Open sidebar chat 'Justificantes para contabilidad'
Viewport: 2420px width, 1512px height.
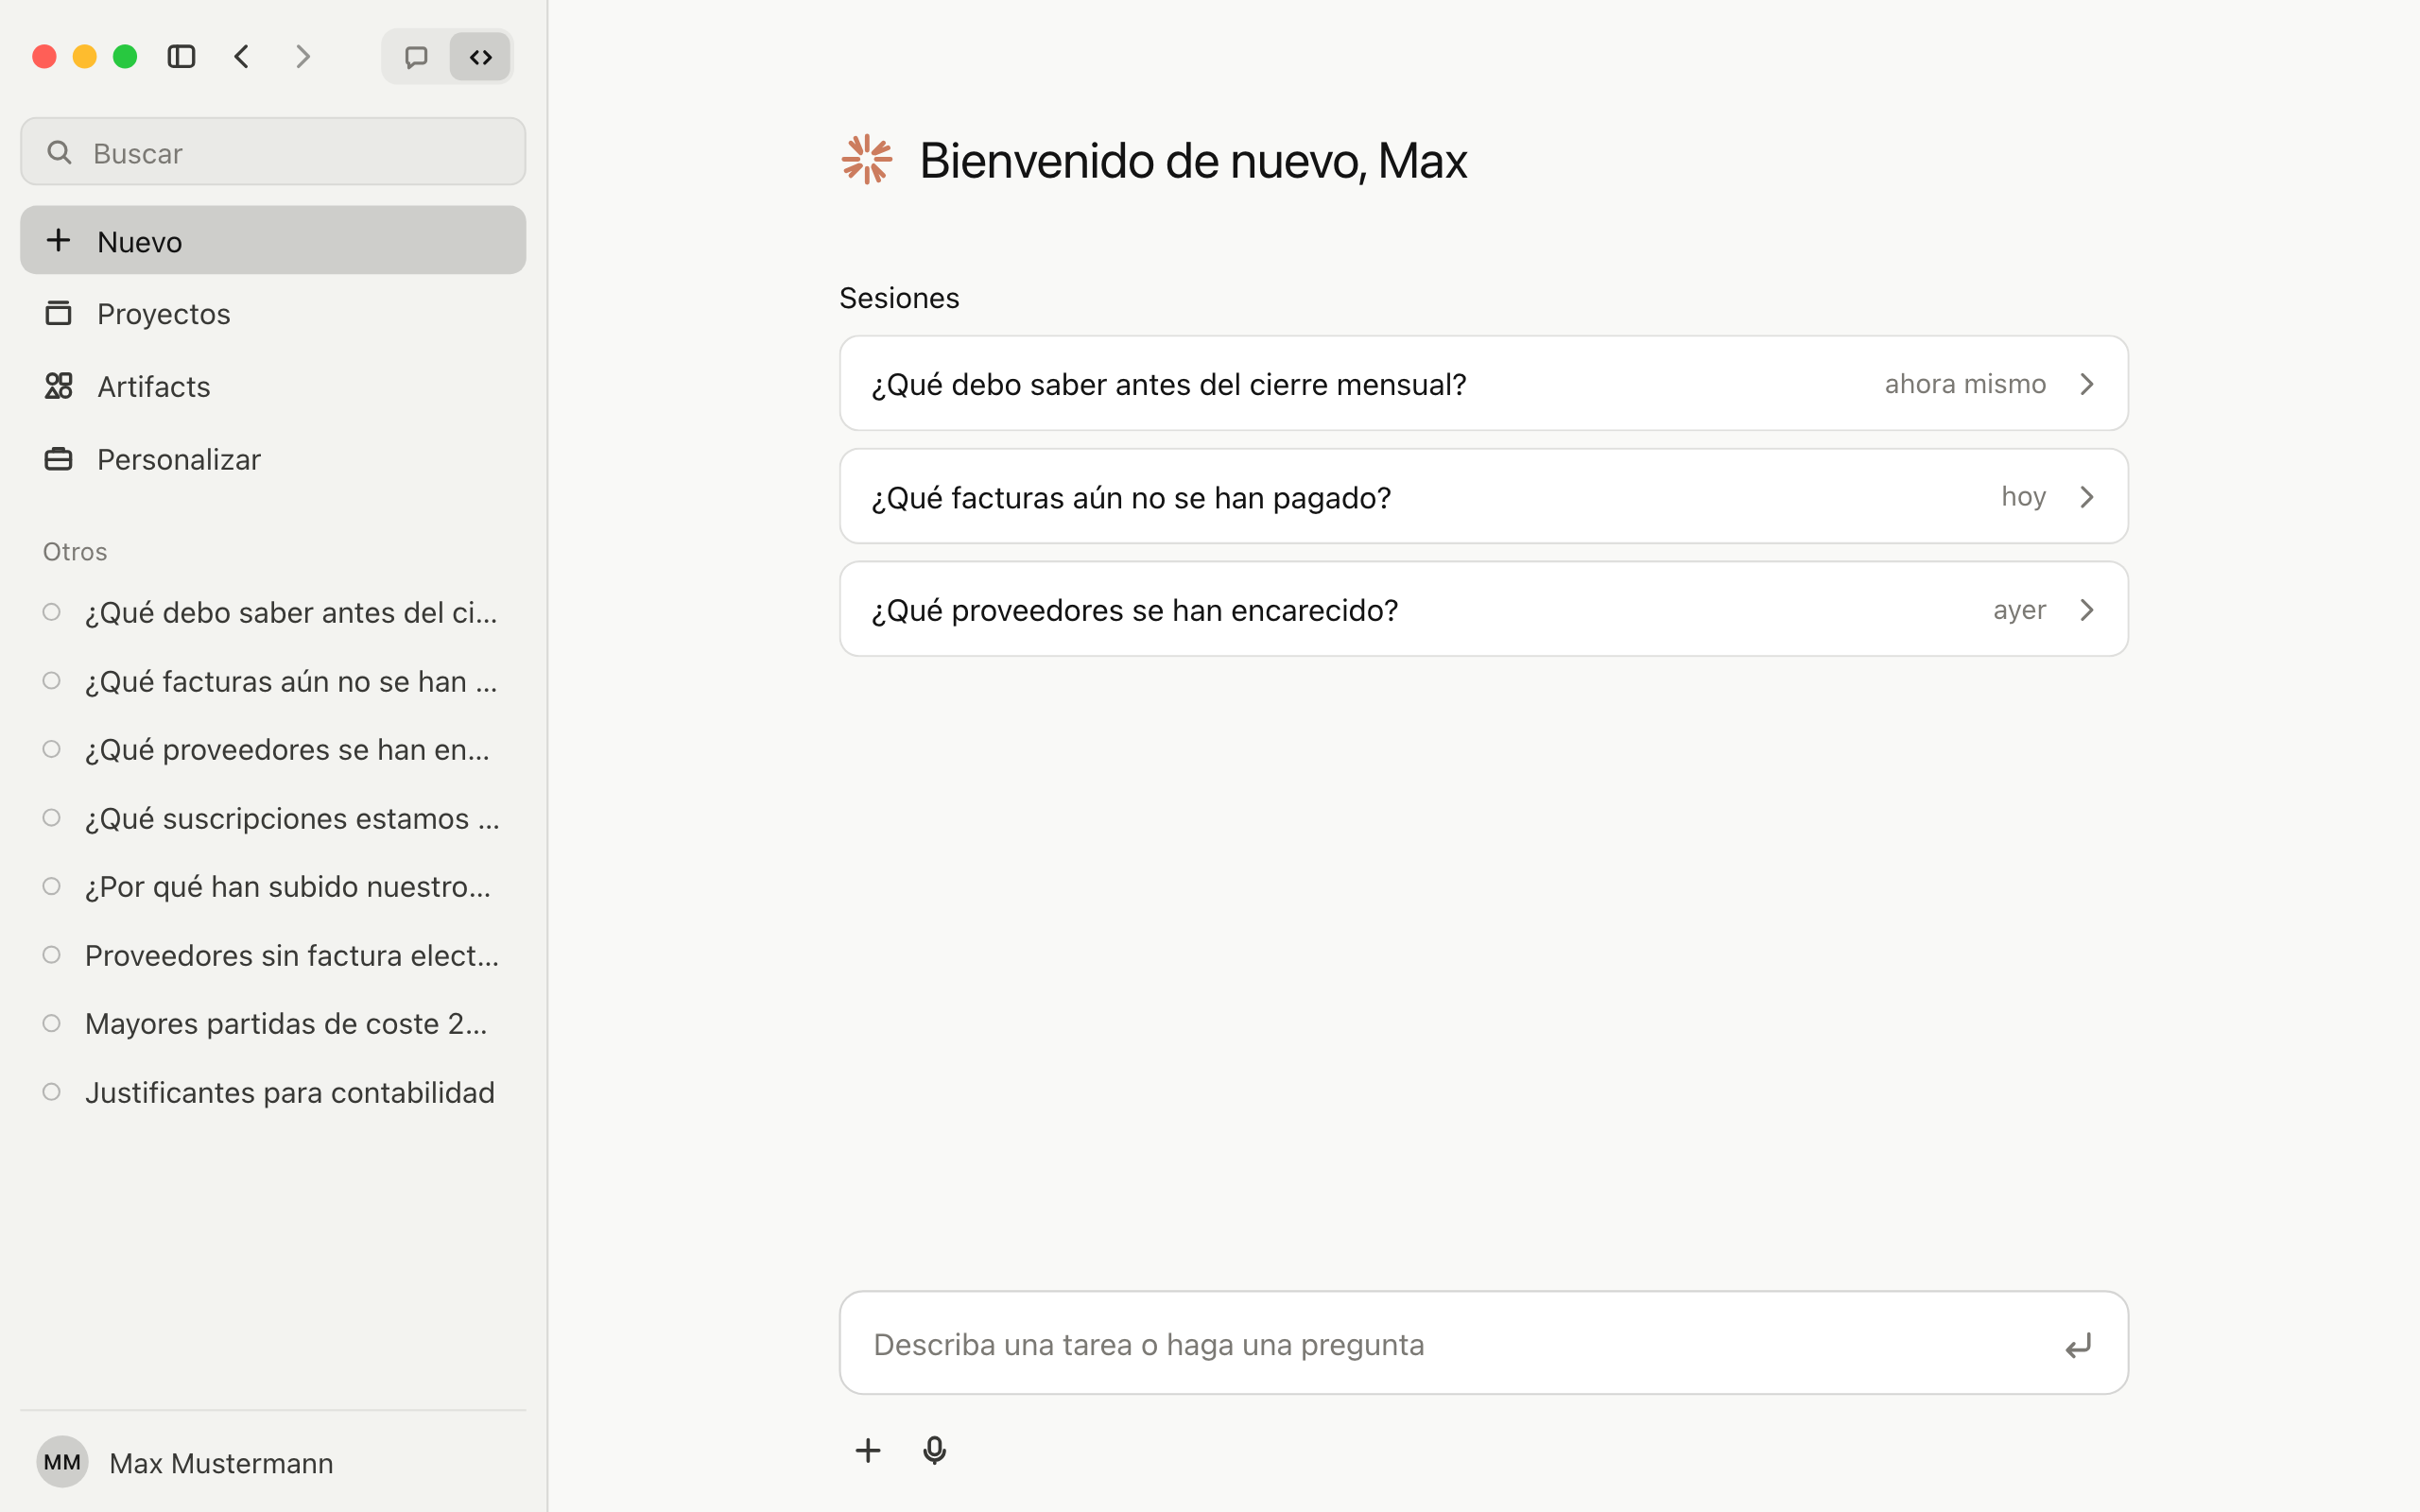pos(273,1092)
